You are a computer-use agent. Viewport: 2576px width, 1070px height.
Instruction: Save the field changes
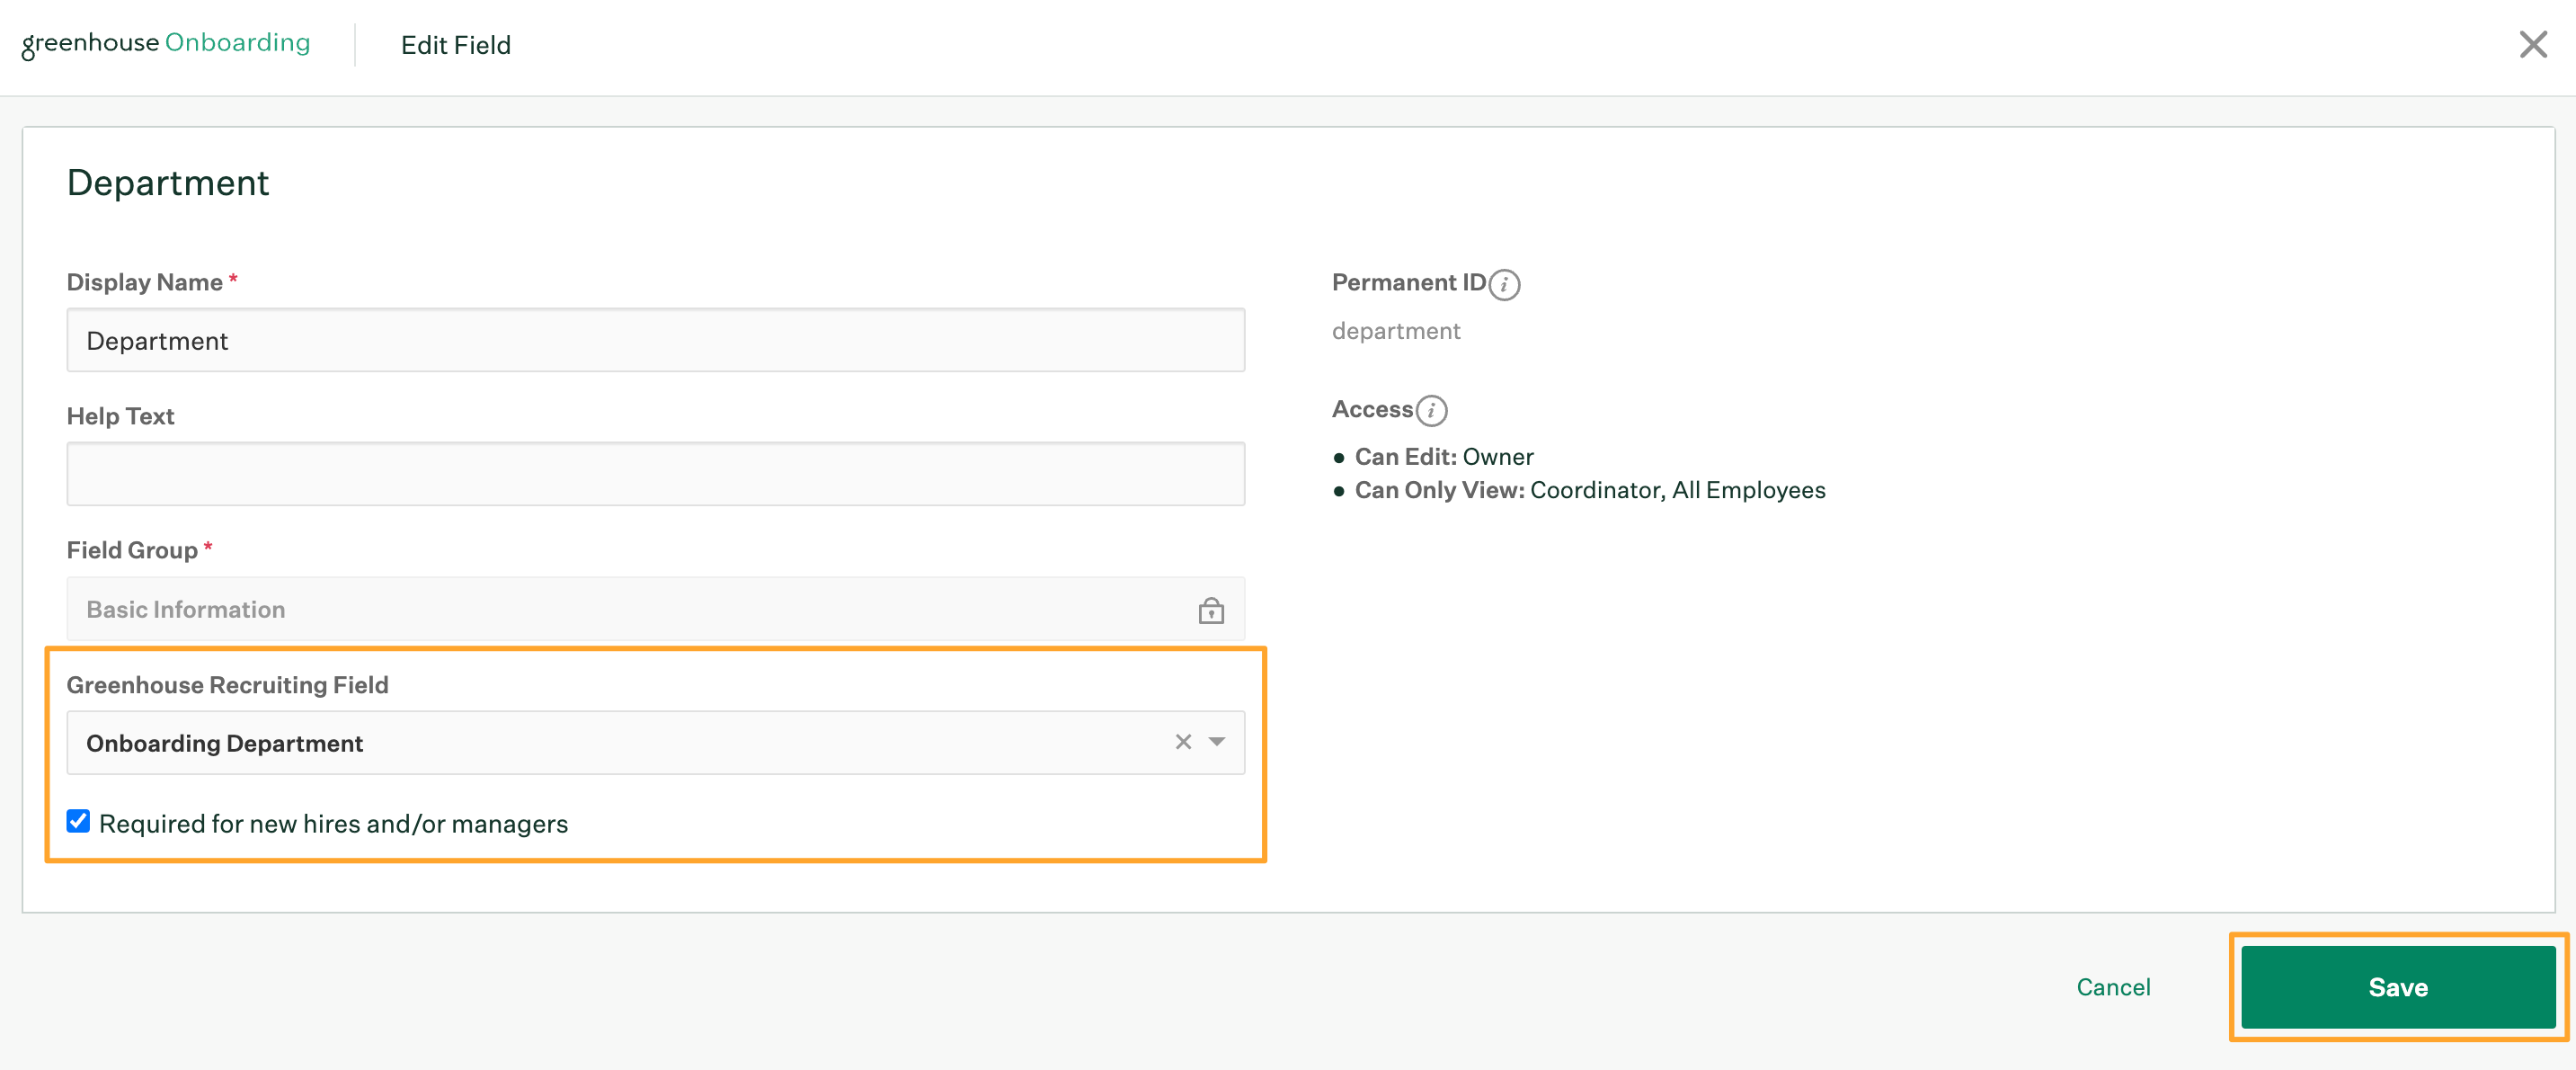(2397, 987)
